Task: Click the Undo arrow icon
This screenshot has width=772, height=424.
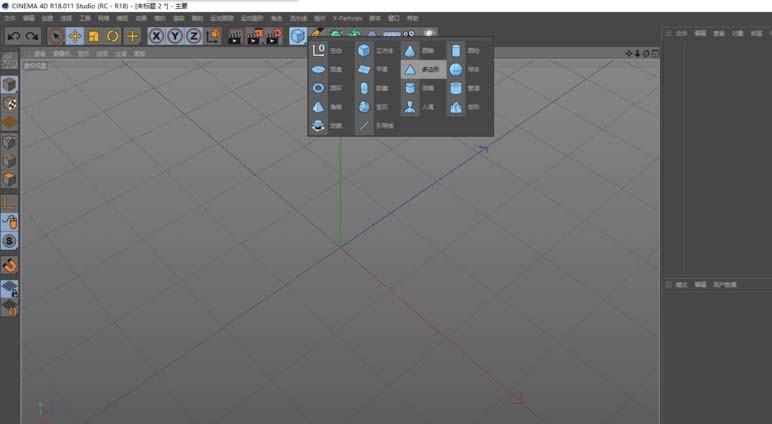Action: coord(14,36)
